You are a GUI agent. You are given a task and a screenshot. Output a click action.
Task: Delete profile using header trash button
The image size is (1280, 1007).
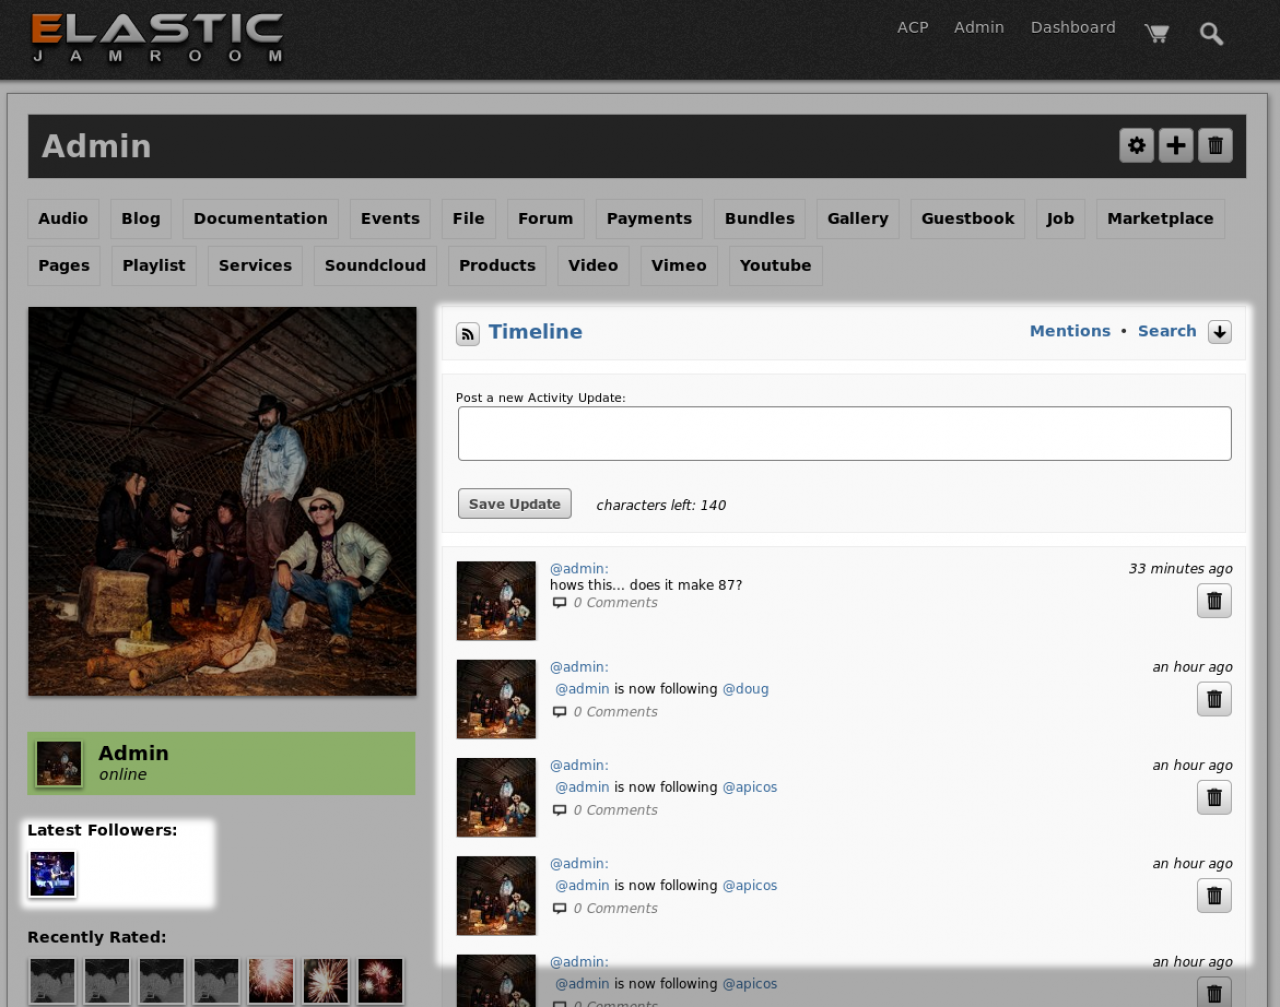pyautogui.click(x=1215, y=146)
